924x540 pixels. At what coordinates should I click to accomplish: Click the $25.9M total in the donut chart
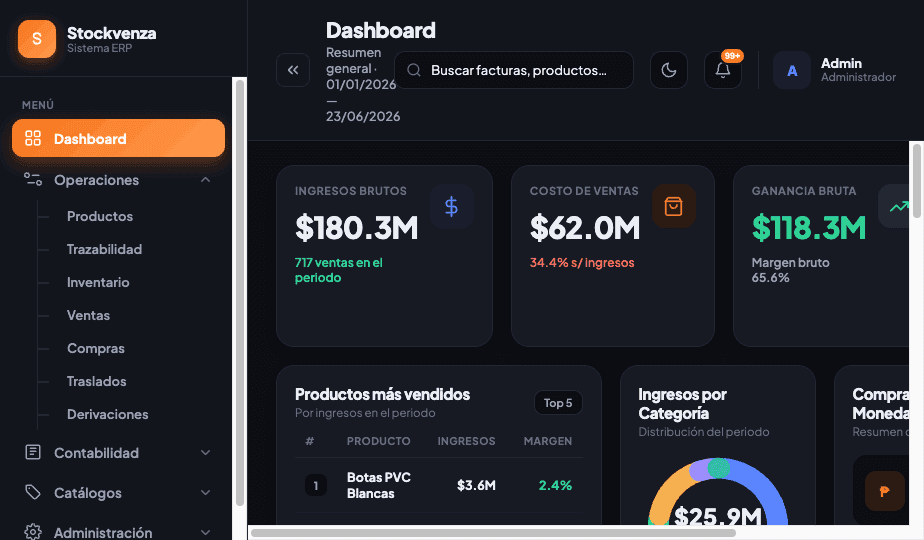(718, 515)
